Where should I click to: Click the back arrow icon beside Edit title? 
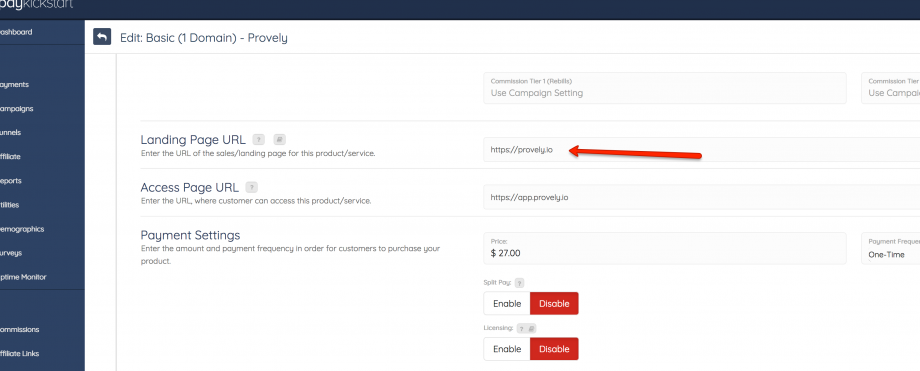102,37
